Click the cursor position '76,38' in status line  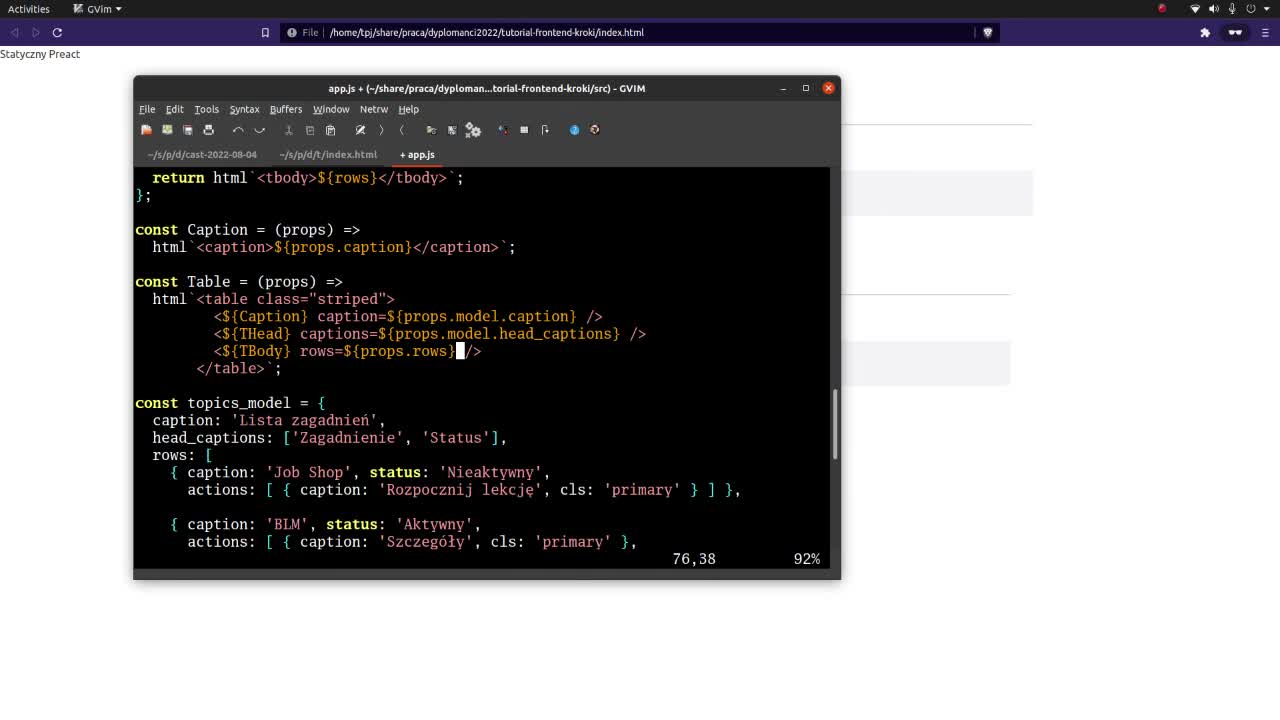(x=694, y=559)
